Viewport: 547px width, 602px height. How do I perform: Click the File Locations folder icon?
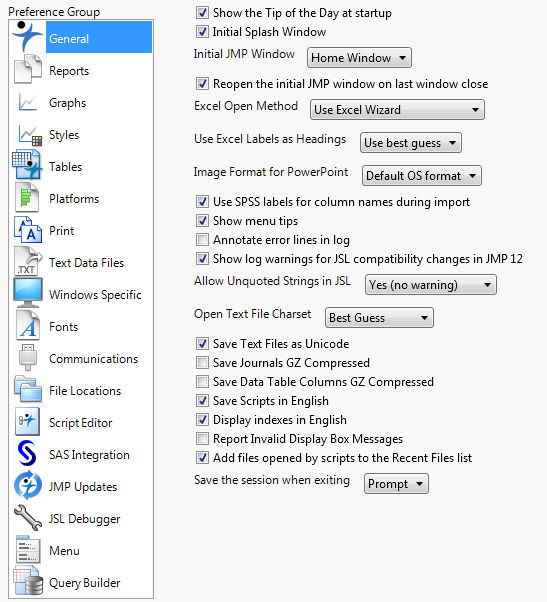(28, 389)
